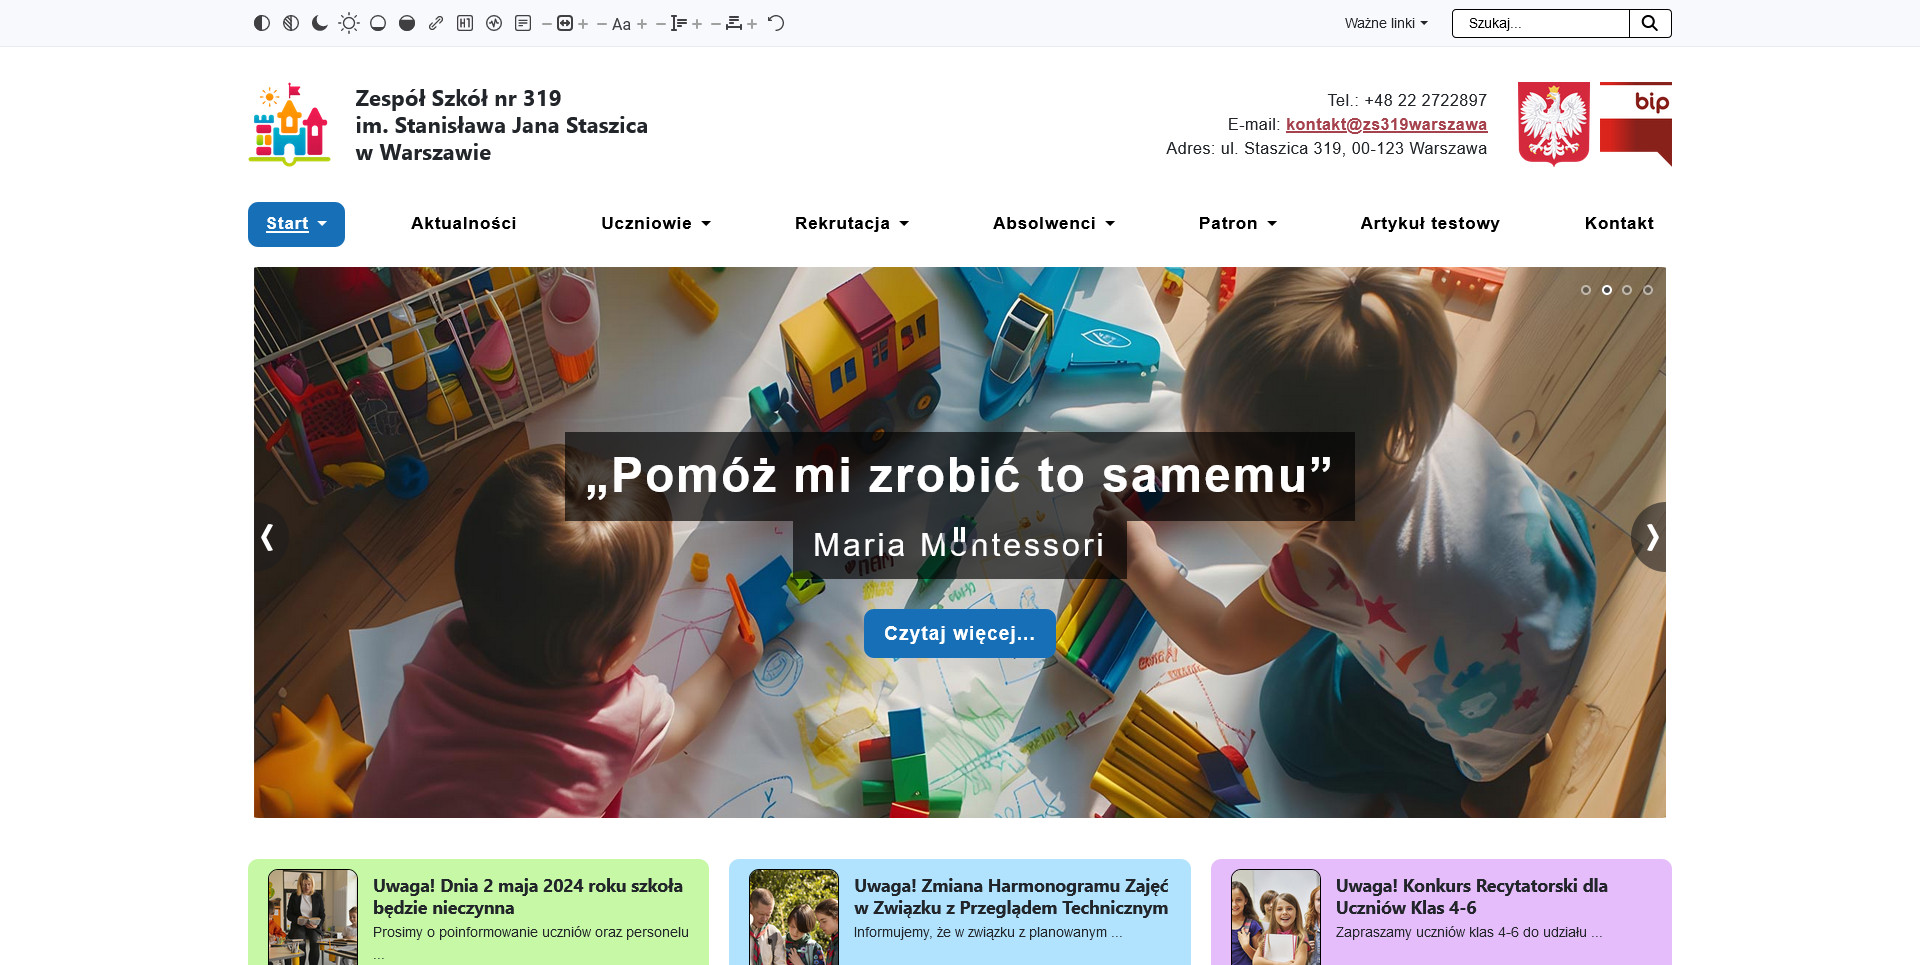Screen dimensions: 1920x965
Task: Click the search magnifier button
Action: 1650,23
